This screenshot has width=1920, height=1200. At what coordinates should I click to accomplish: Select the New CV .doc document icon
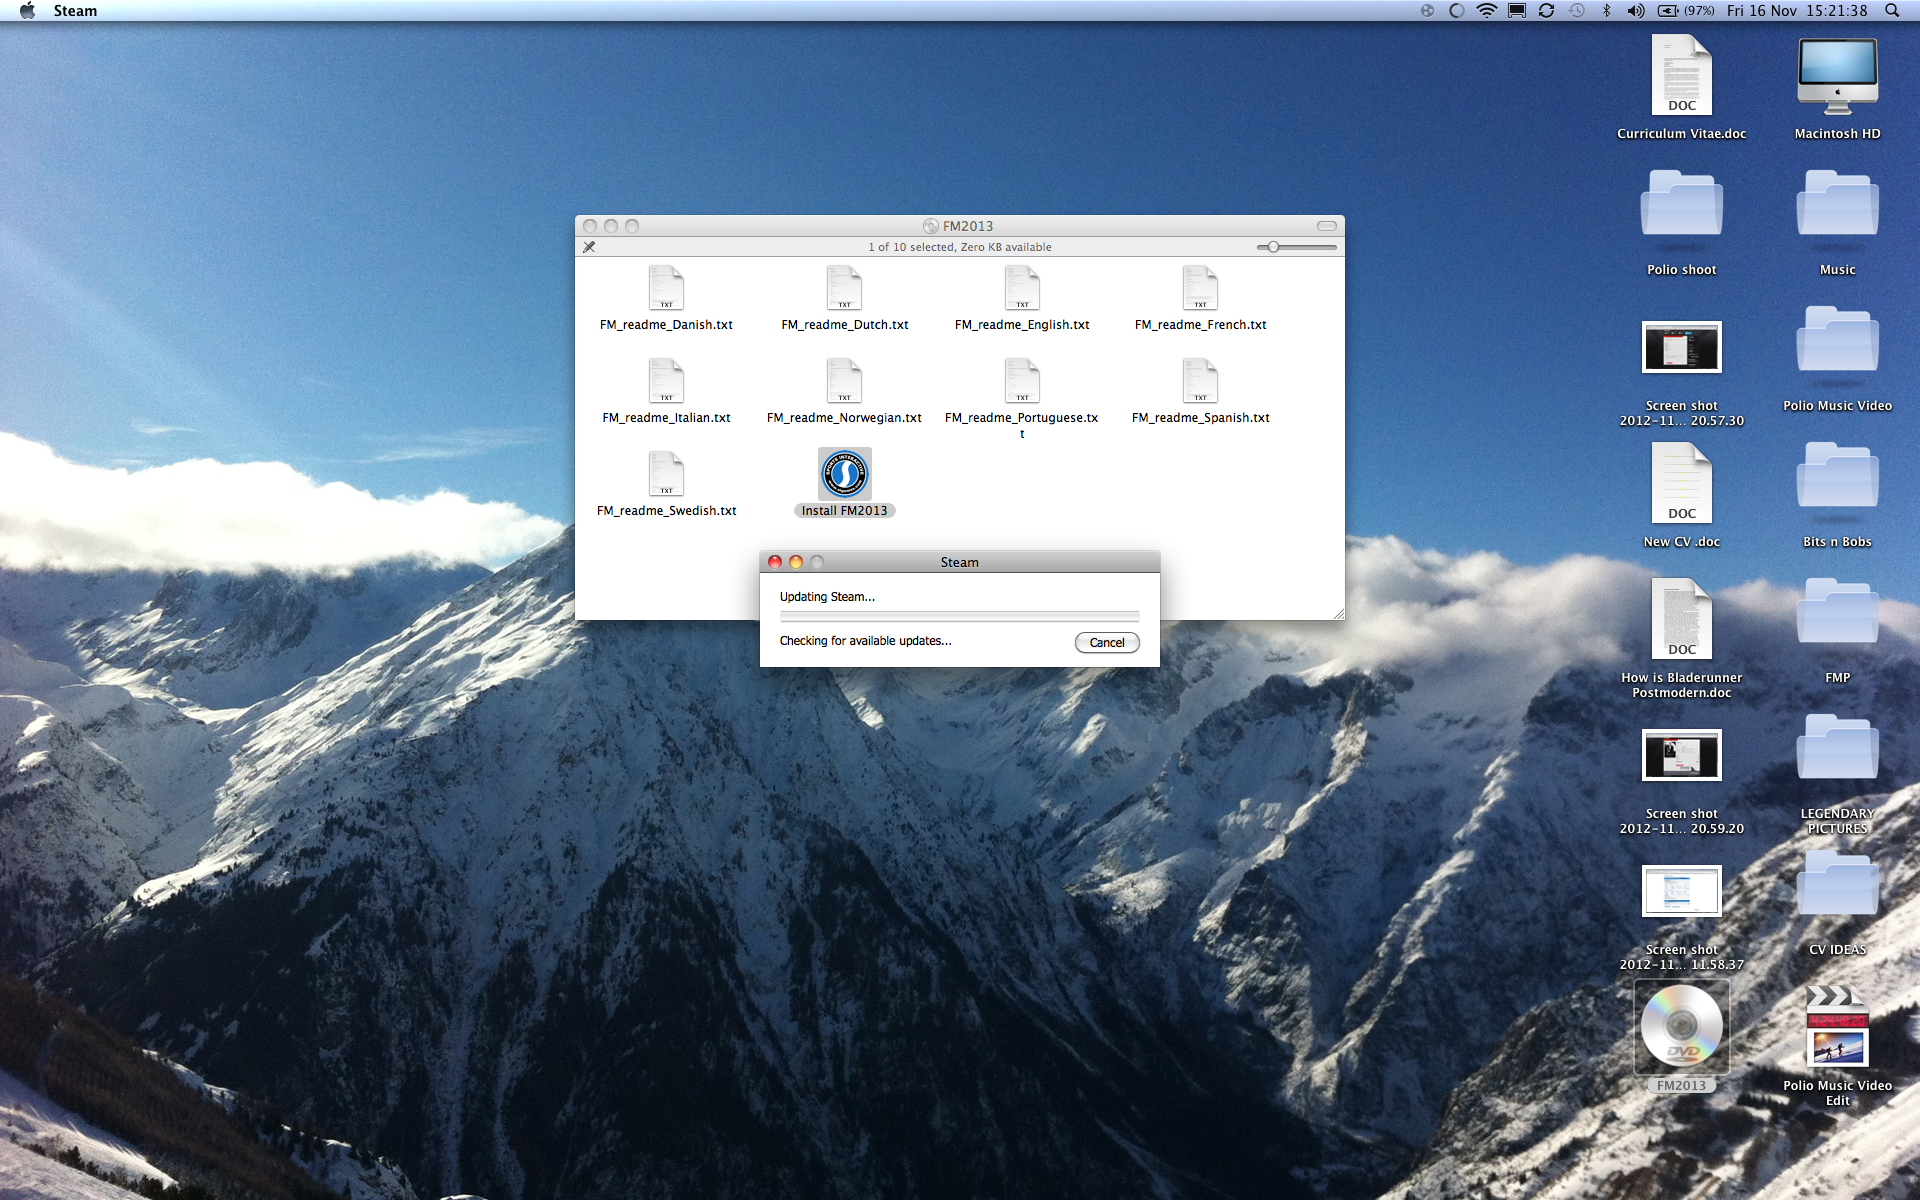[x=1682, y=483]
